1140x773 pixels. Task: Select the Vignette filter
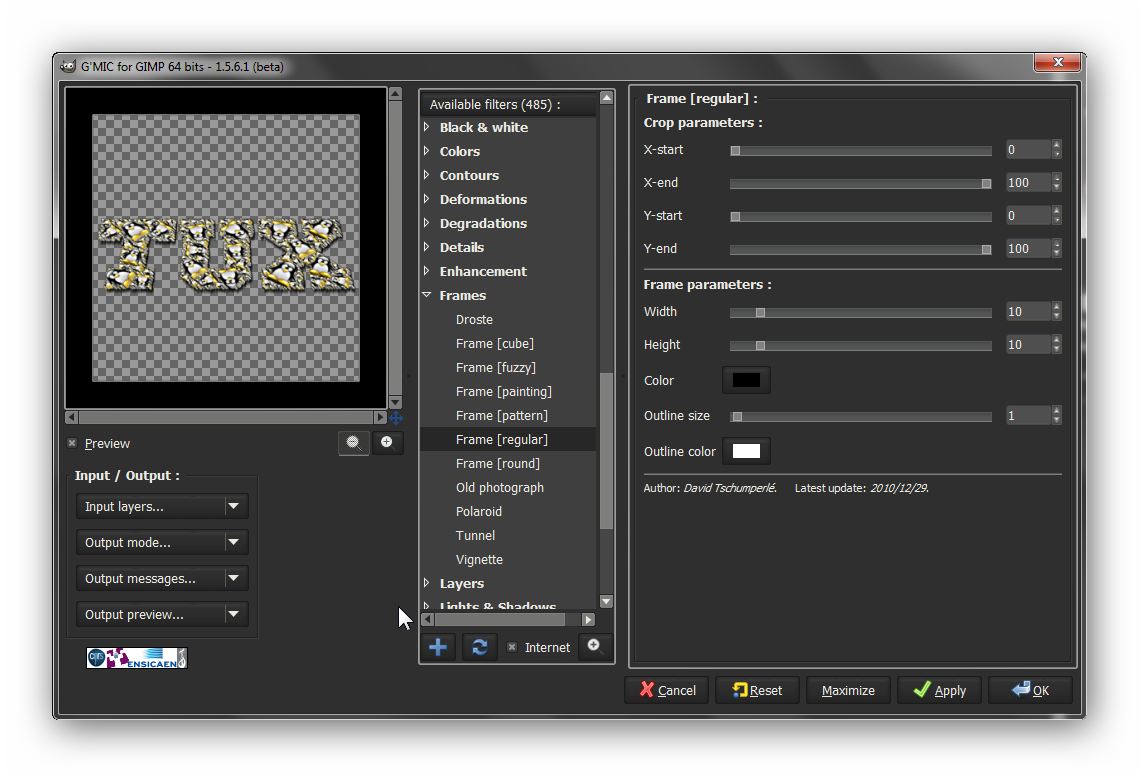click(x=479, y=559)
